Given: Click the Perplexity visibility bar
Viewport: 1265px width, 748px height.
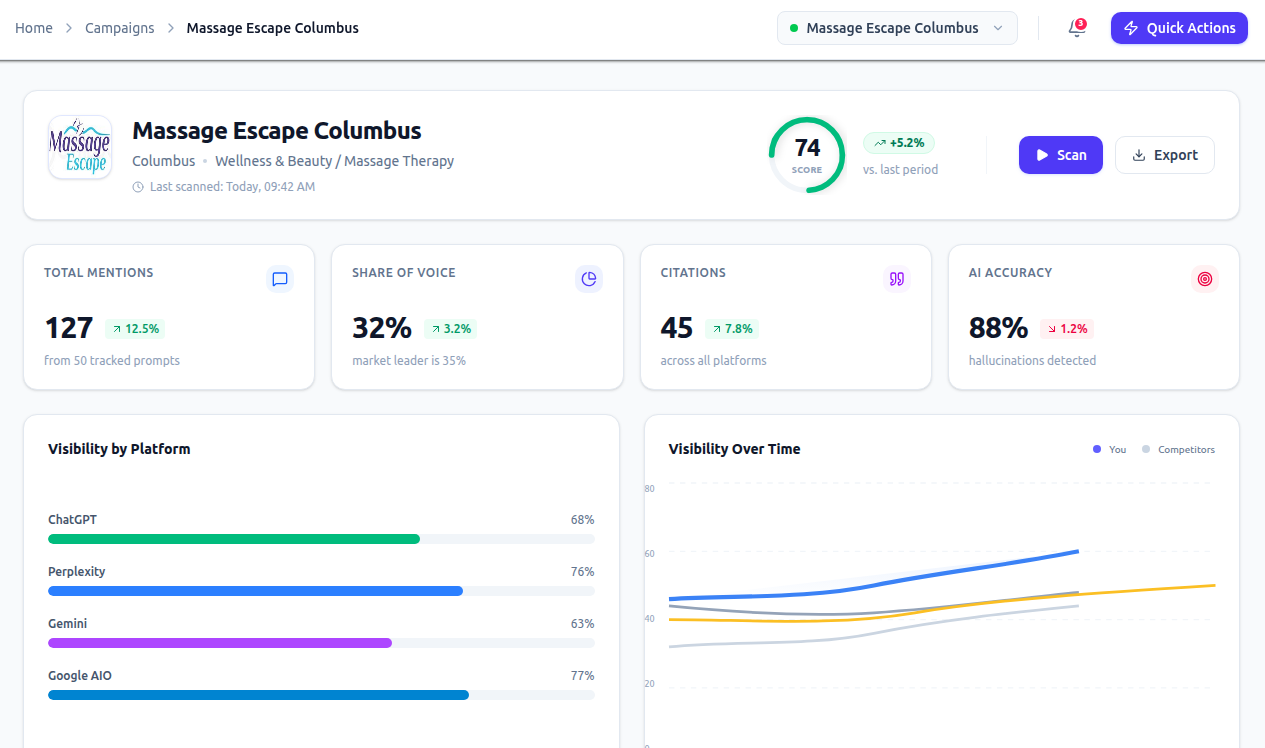Looking at the screenshot, I should 255,591.
